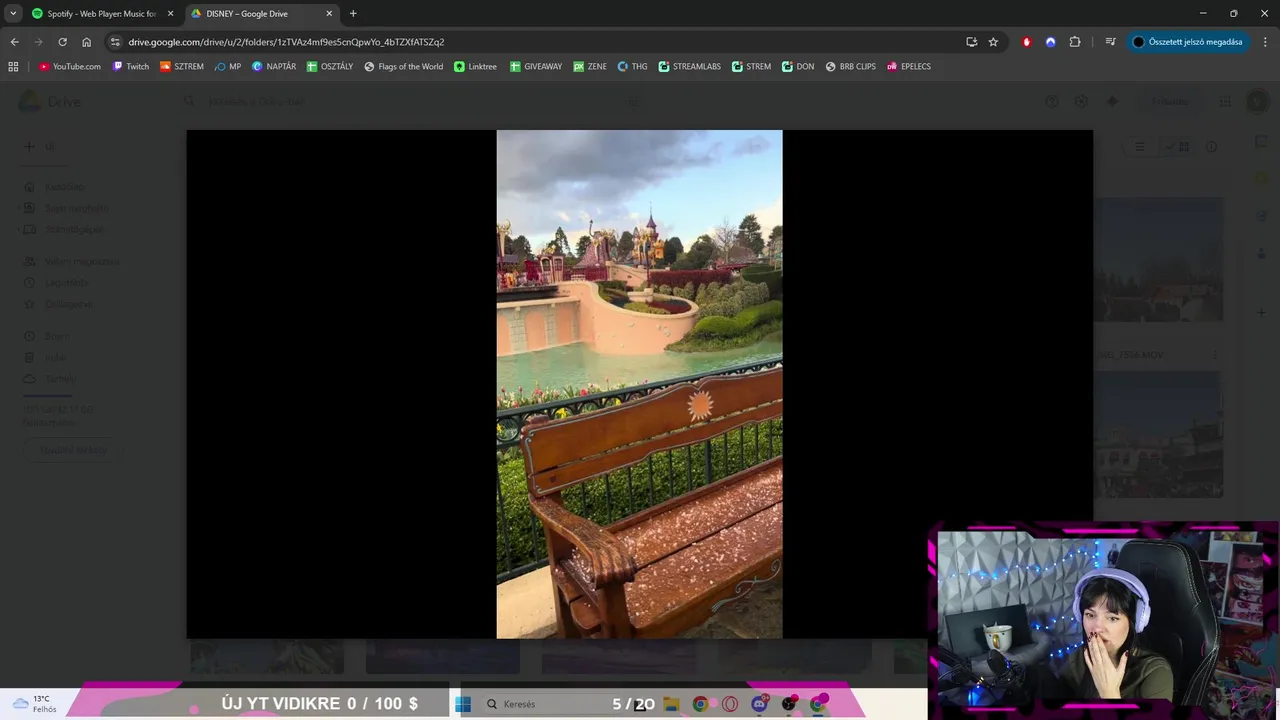Viewport: 1280px width, 720px height.
Task: Click the Összetett jelszó megadása profile button
Action: [1188, 42]
